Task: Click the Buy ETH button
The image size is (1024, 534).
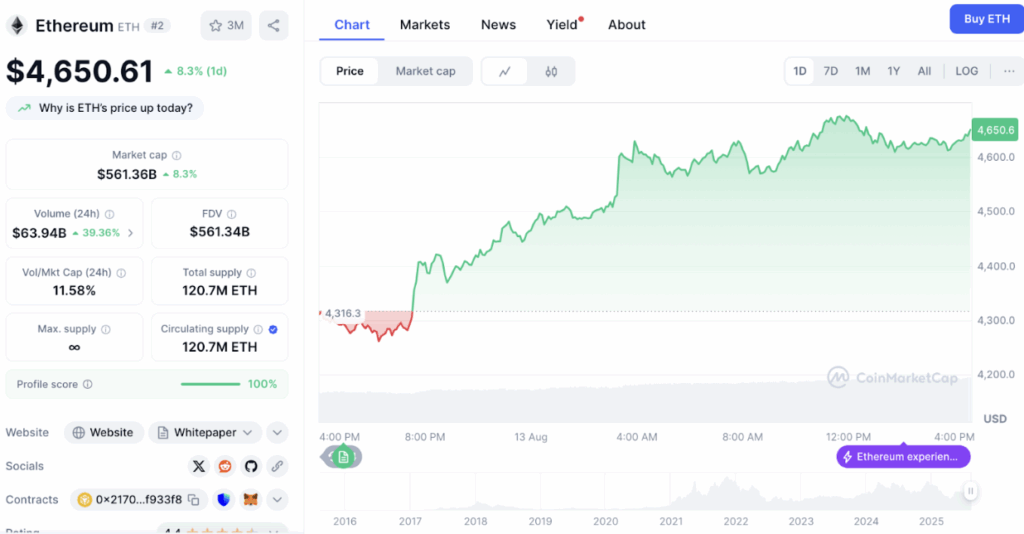Action: pos(986,19)
